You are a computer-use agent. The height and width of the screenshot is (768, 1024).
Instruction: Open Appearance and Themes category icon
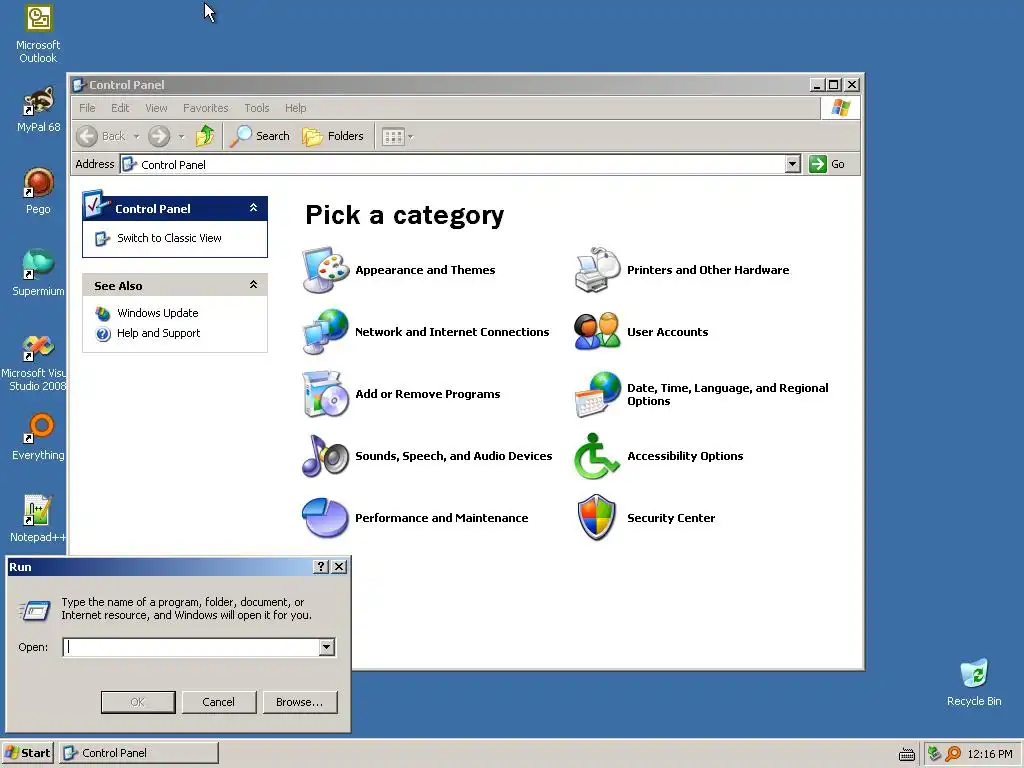(326, 270)
